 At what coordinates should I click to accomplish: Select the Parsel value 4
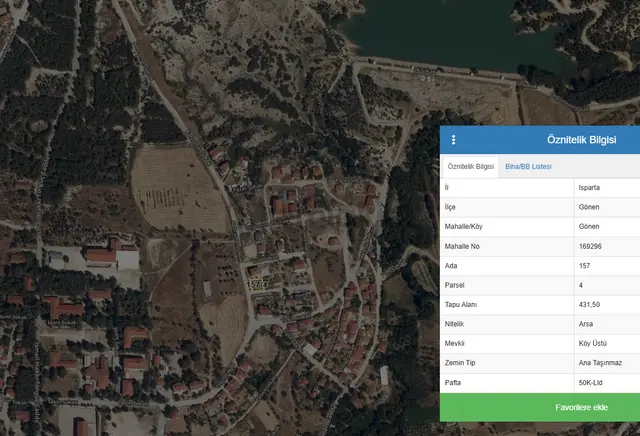(581, 285)
